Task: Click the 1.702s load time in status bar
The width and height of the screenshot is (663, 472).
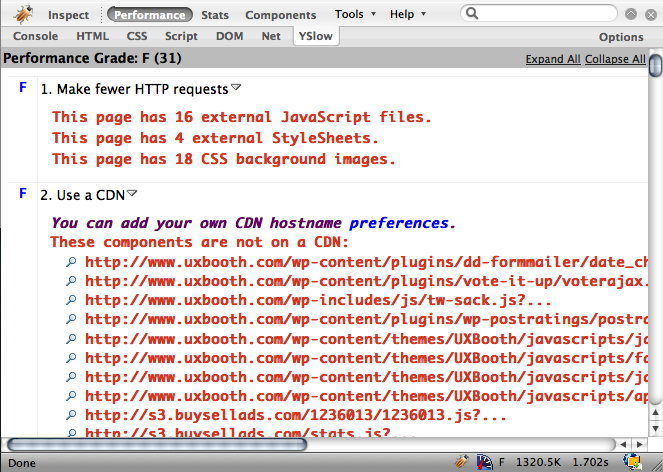Action: (x=590, y=462)
